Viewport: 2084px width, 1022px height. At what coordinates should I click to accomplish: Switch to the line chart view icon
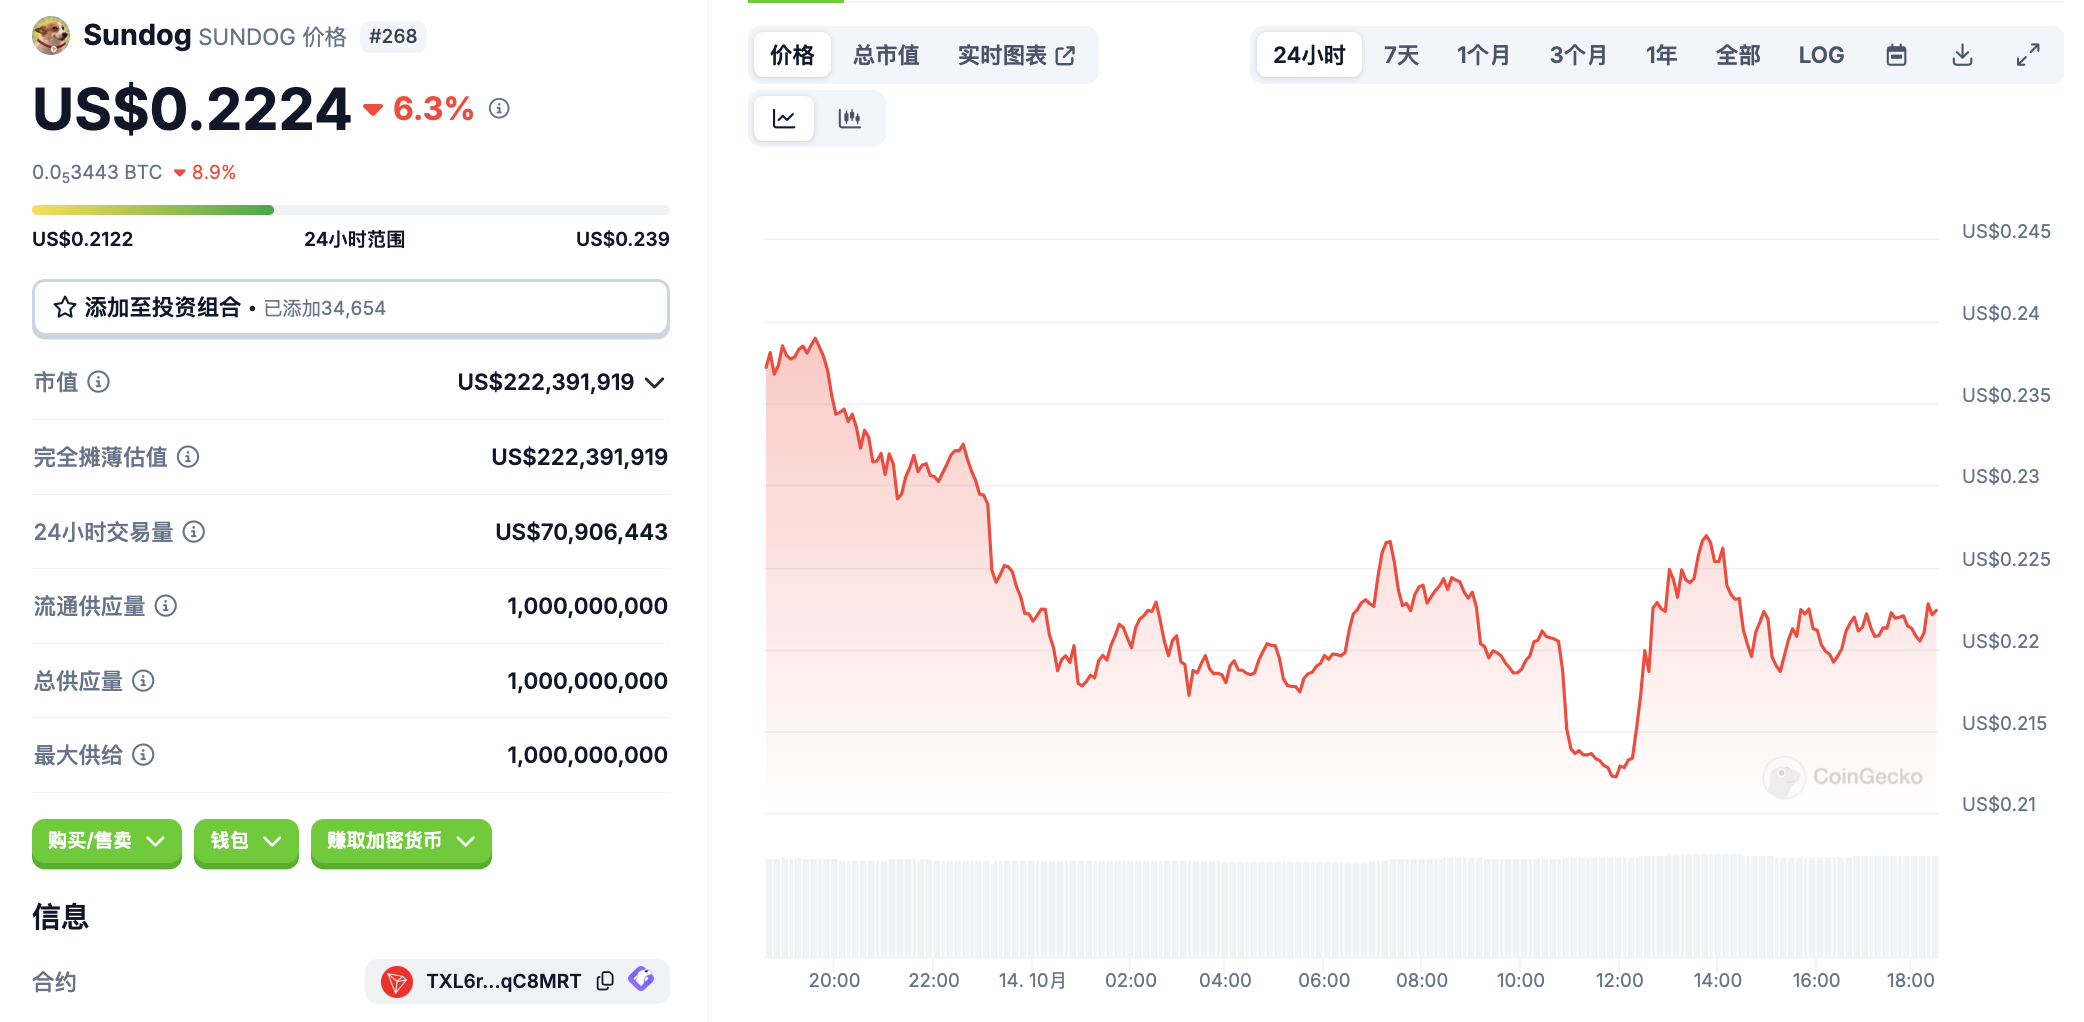(x=784, y=119)
